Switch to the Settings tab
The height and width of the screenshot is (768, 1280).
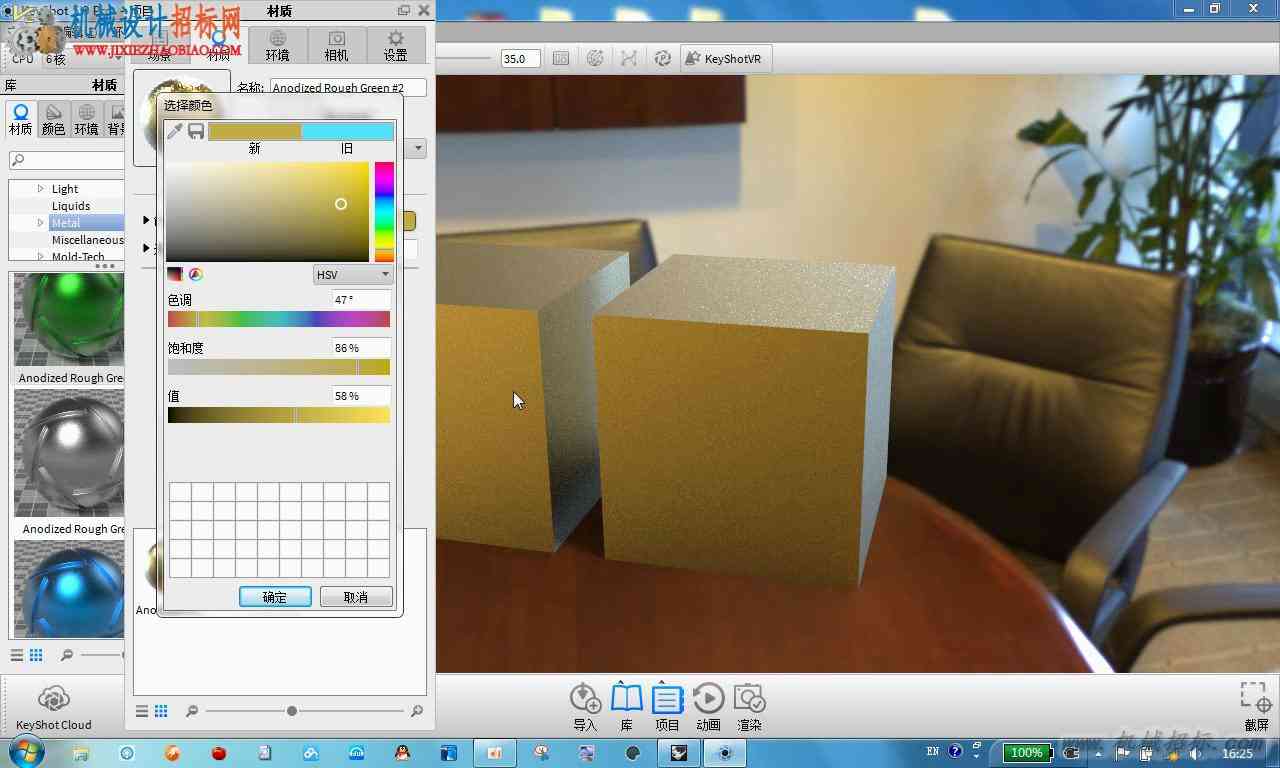pos(396,46)
